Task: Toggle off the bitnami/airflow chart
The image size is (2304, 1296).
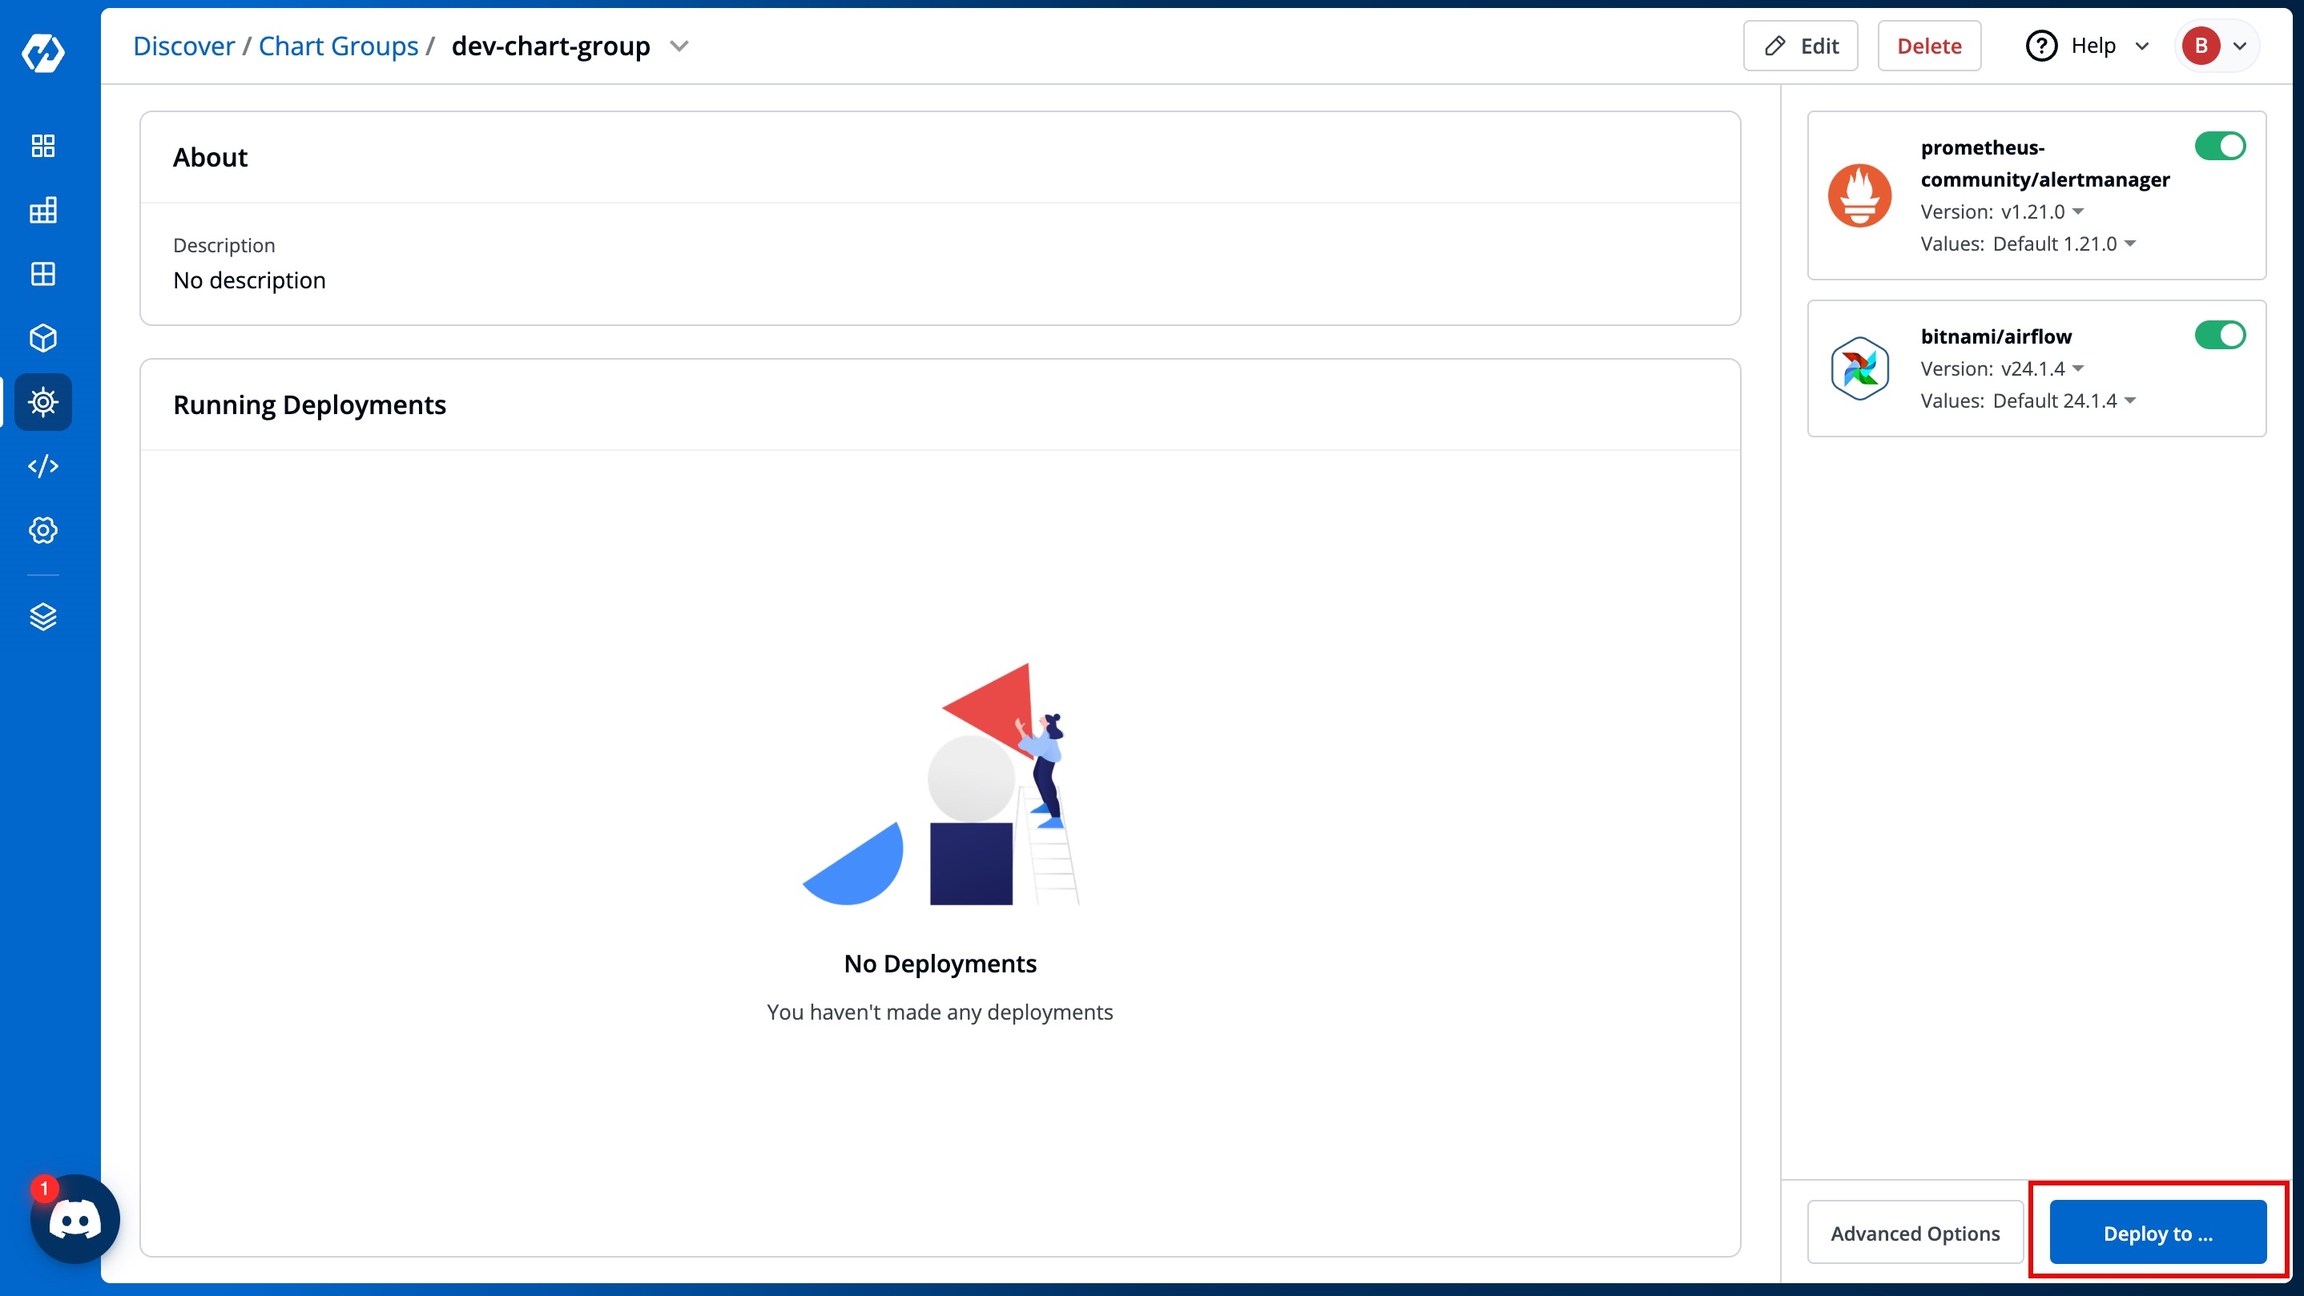Action: (x=2220, y=335)
